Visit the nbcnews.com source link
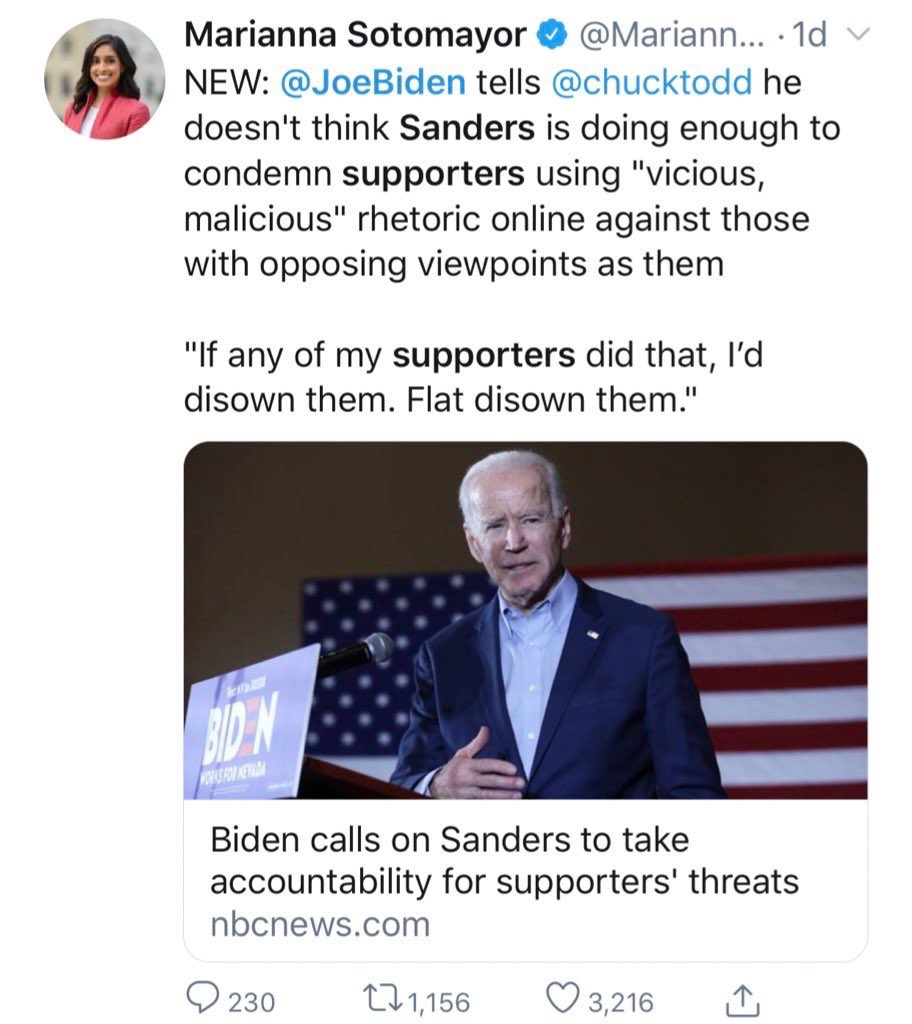912x1024 pixels. 320,924
